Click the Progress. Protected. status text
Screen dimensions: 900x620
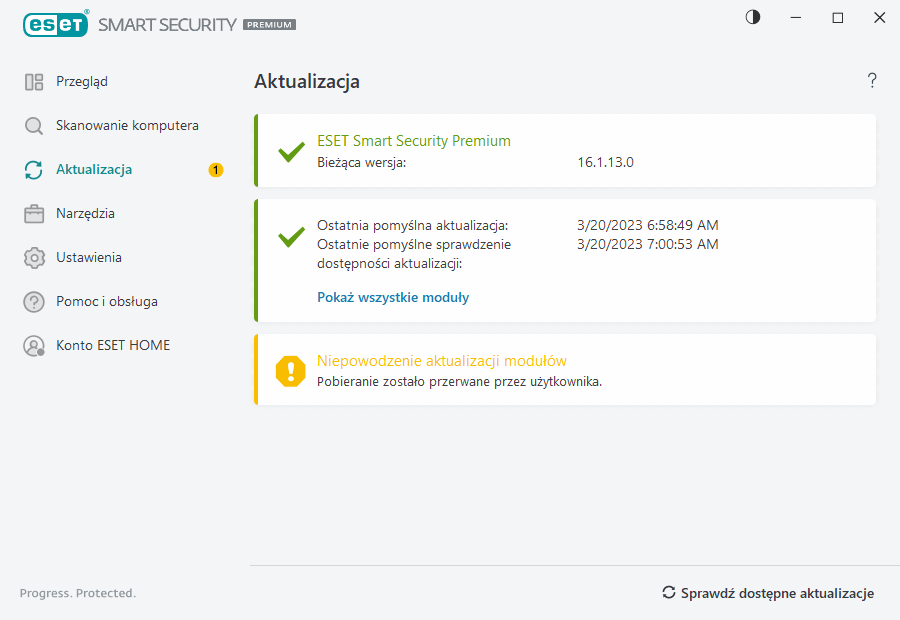(77, 593)
